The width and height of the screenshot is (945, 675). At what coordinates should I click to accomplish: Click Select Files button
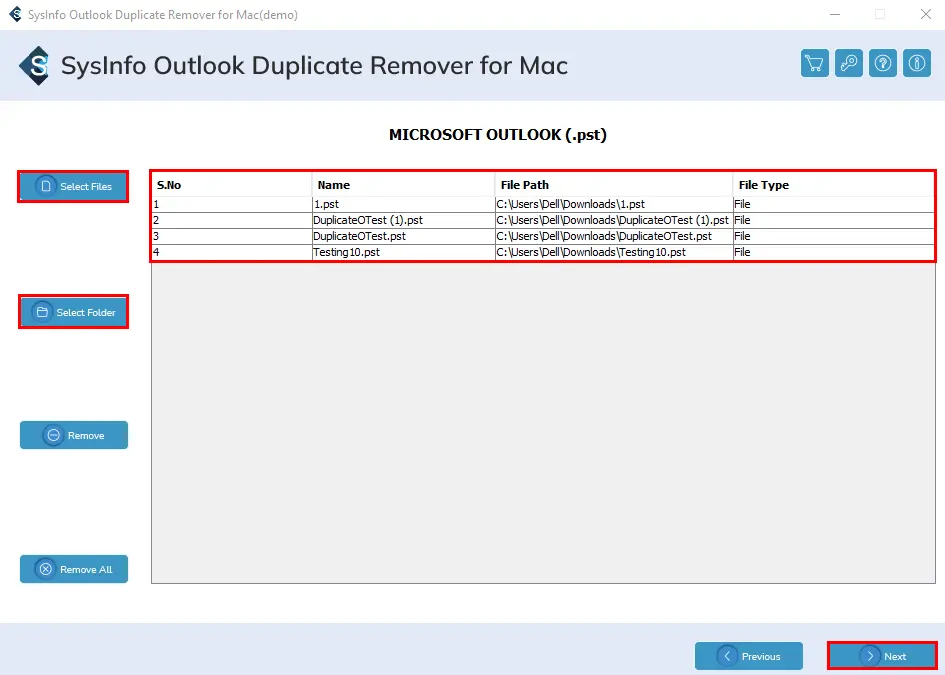(x=73, y=186)
